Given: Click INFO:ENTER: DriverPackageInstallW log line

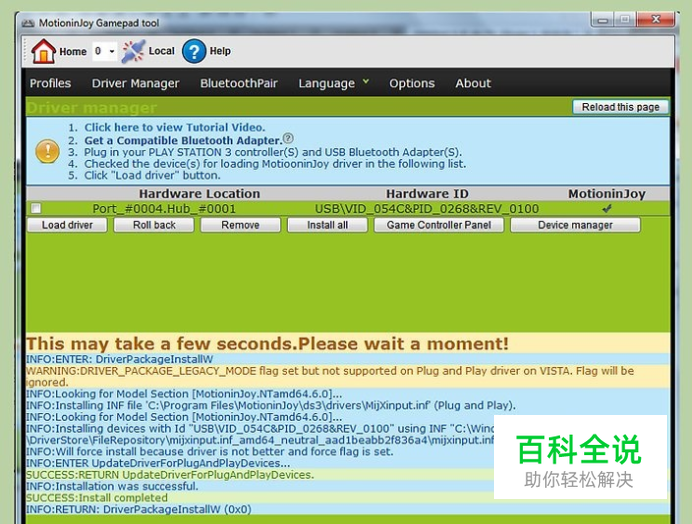Looking at the screenshot, I should (120, 359).
